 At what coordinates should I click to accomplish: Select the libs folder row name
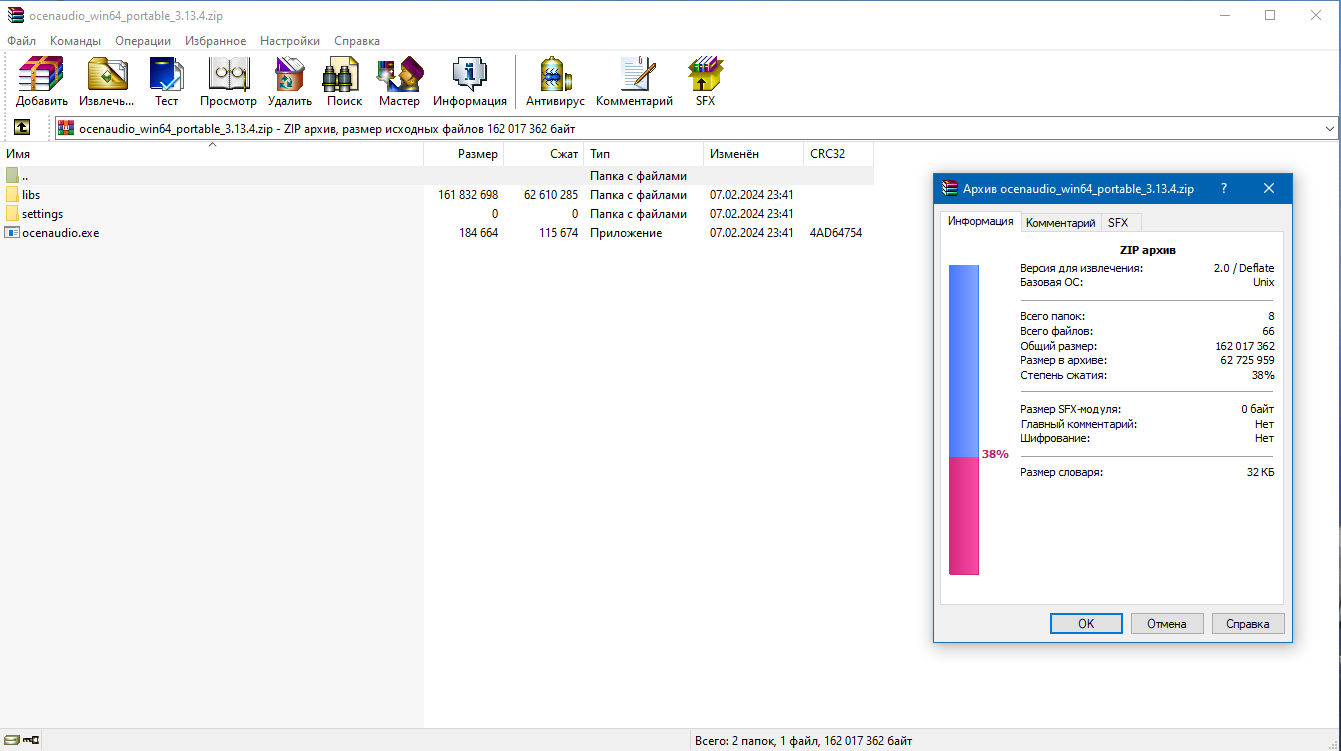tap(31, 195)
